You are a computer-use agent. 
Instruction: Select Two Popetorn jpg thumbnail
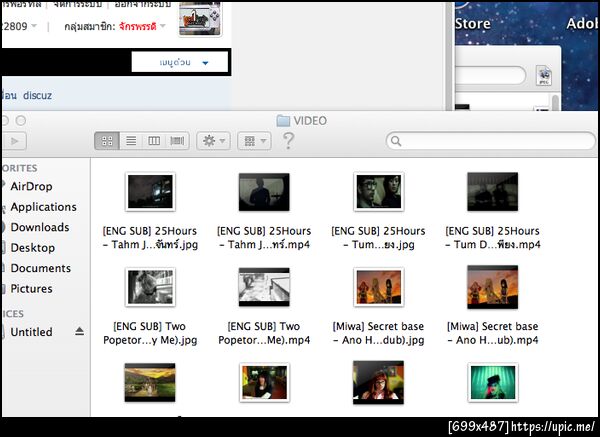[x=150, y=287]
